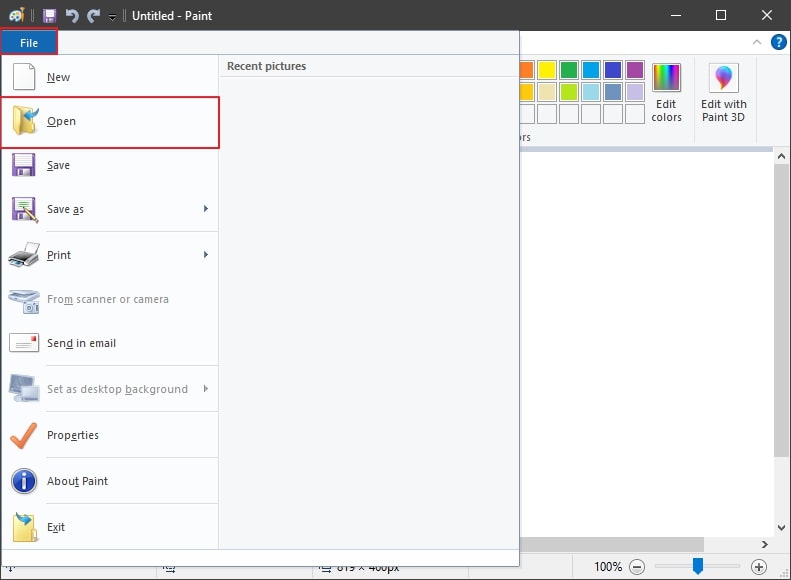The image size is (791, 580).
Task: Choose Send in email
Action: click(x=109, y=343)
